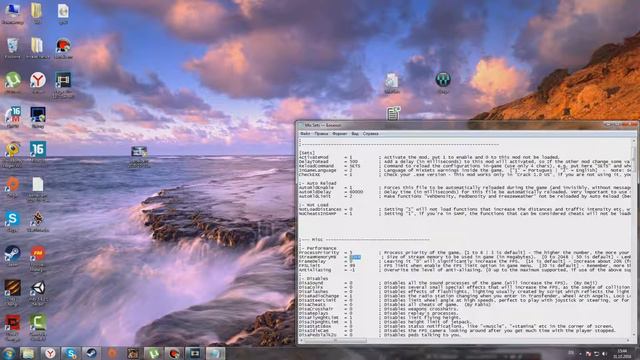640x360 pixels.
Task: Click the Windows Start button
Action: point(9,353)
